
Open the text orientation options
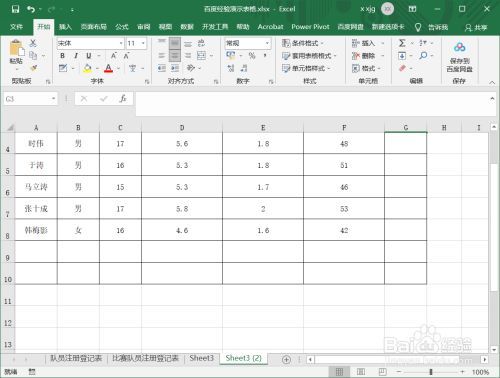(x=191, y=68)
